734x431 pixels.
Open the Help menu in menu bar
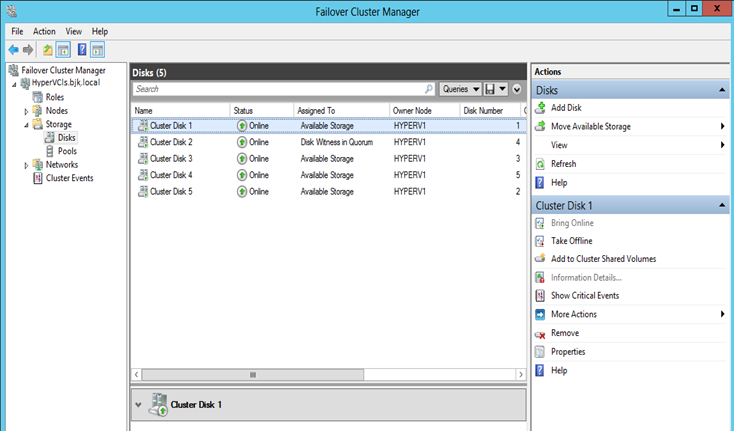pyautogui.click(x=100, y=31)
